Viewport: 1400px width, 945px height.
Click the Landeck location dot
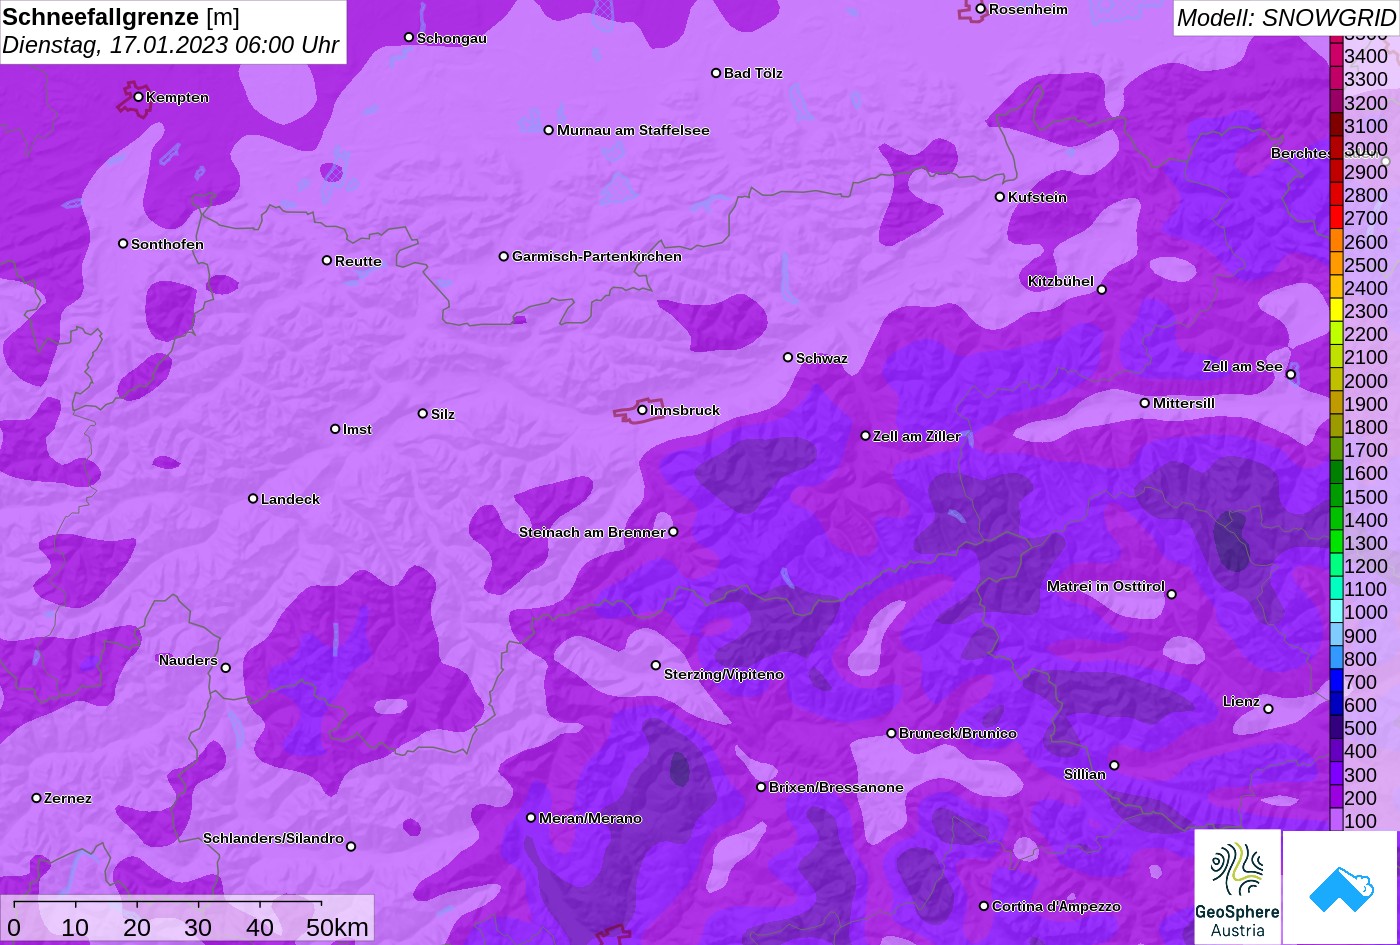pos(253,498)
